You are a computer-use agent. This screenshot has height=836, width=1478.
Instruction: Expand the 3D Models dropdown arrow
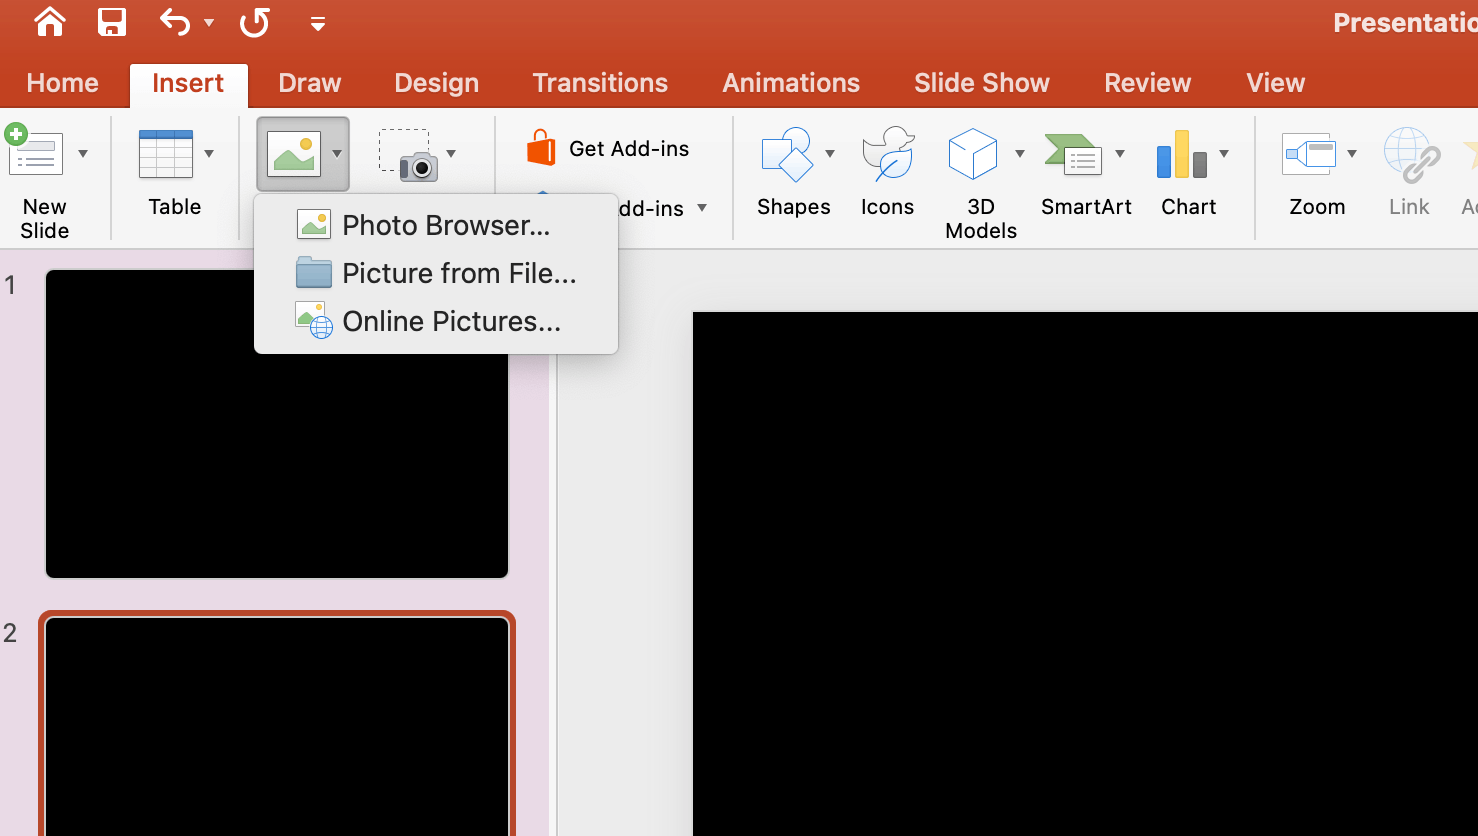(1020, 152)
